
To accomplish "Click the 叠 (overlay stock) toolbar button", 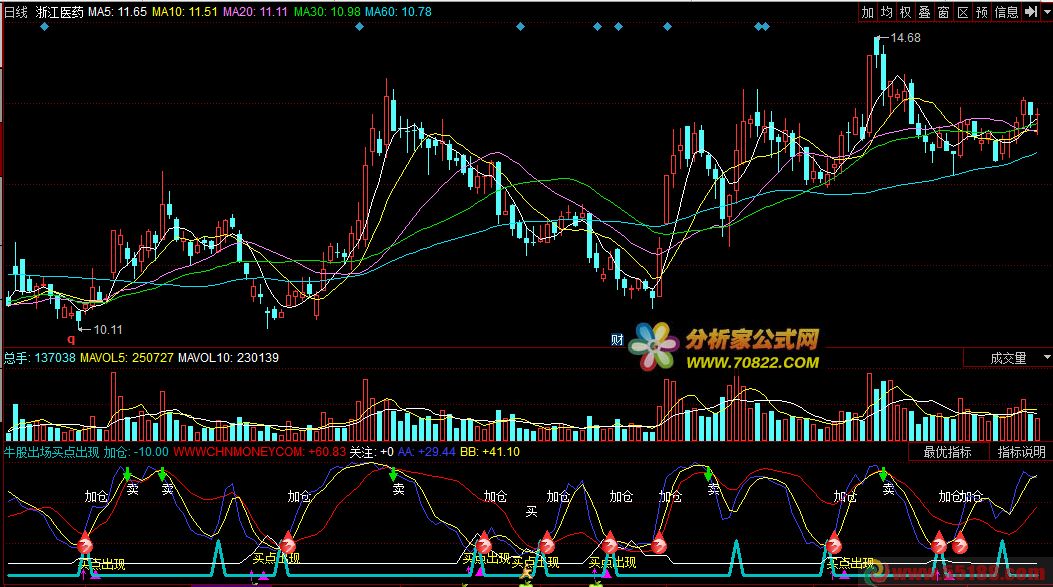I will (x=925, y=12).
